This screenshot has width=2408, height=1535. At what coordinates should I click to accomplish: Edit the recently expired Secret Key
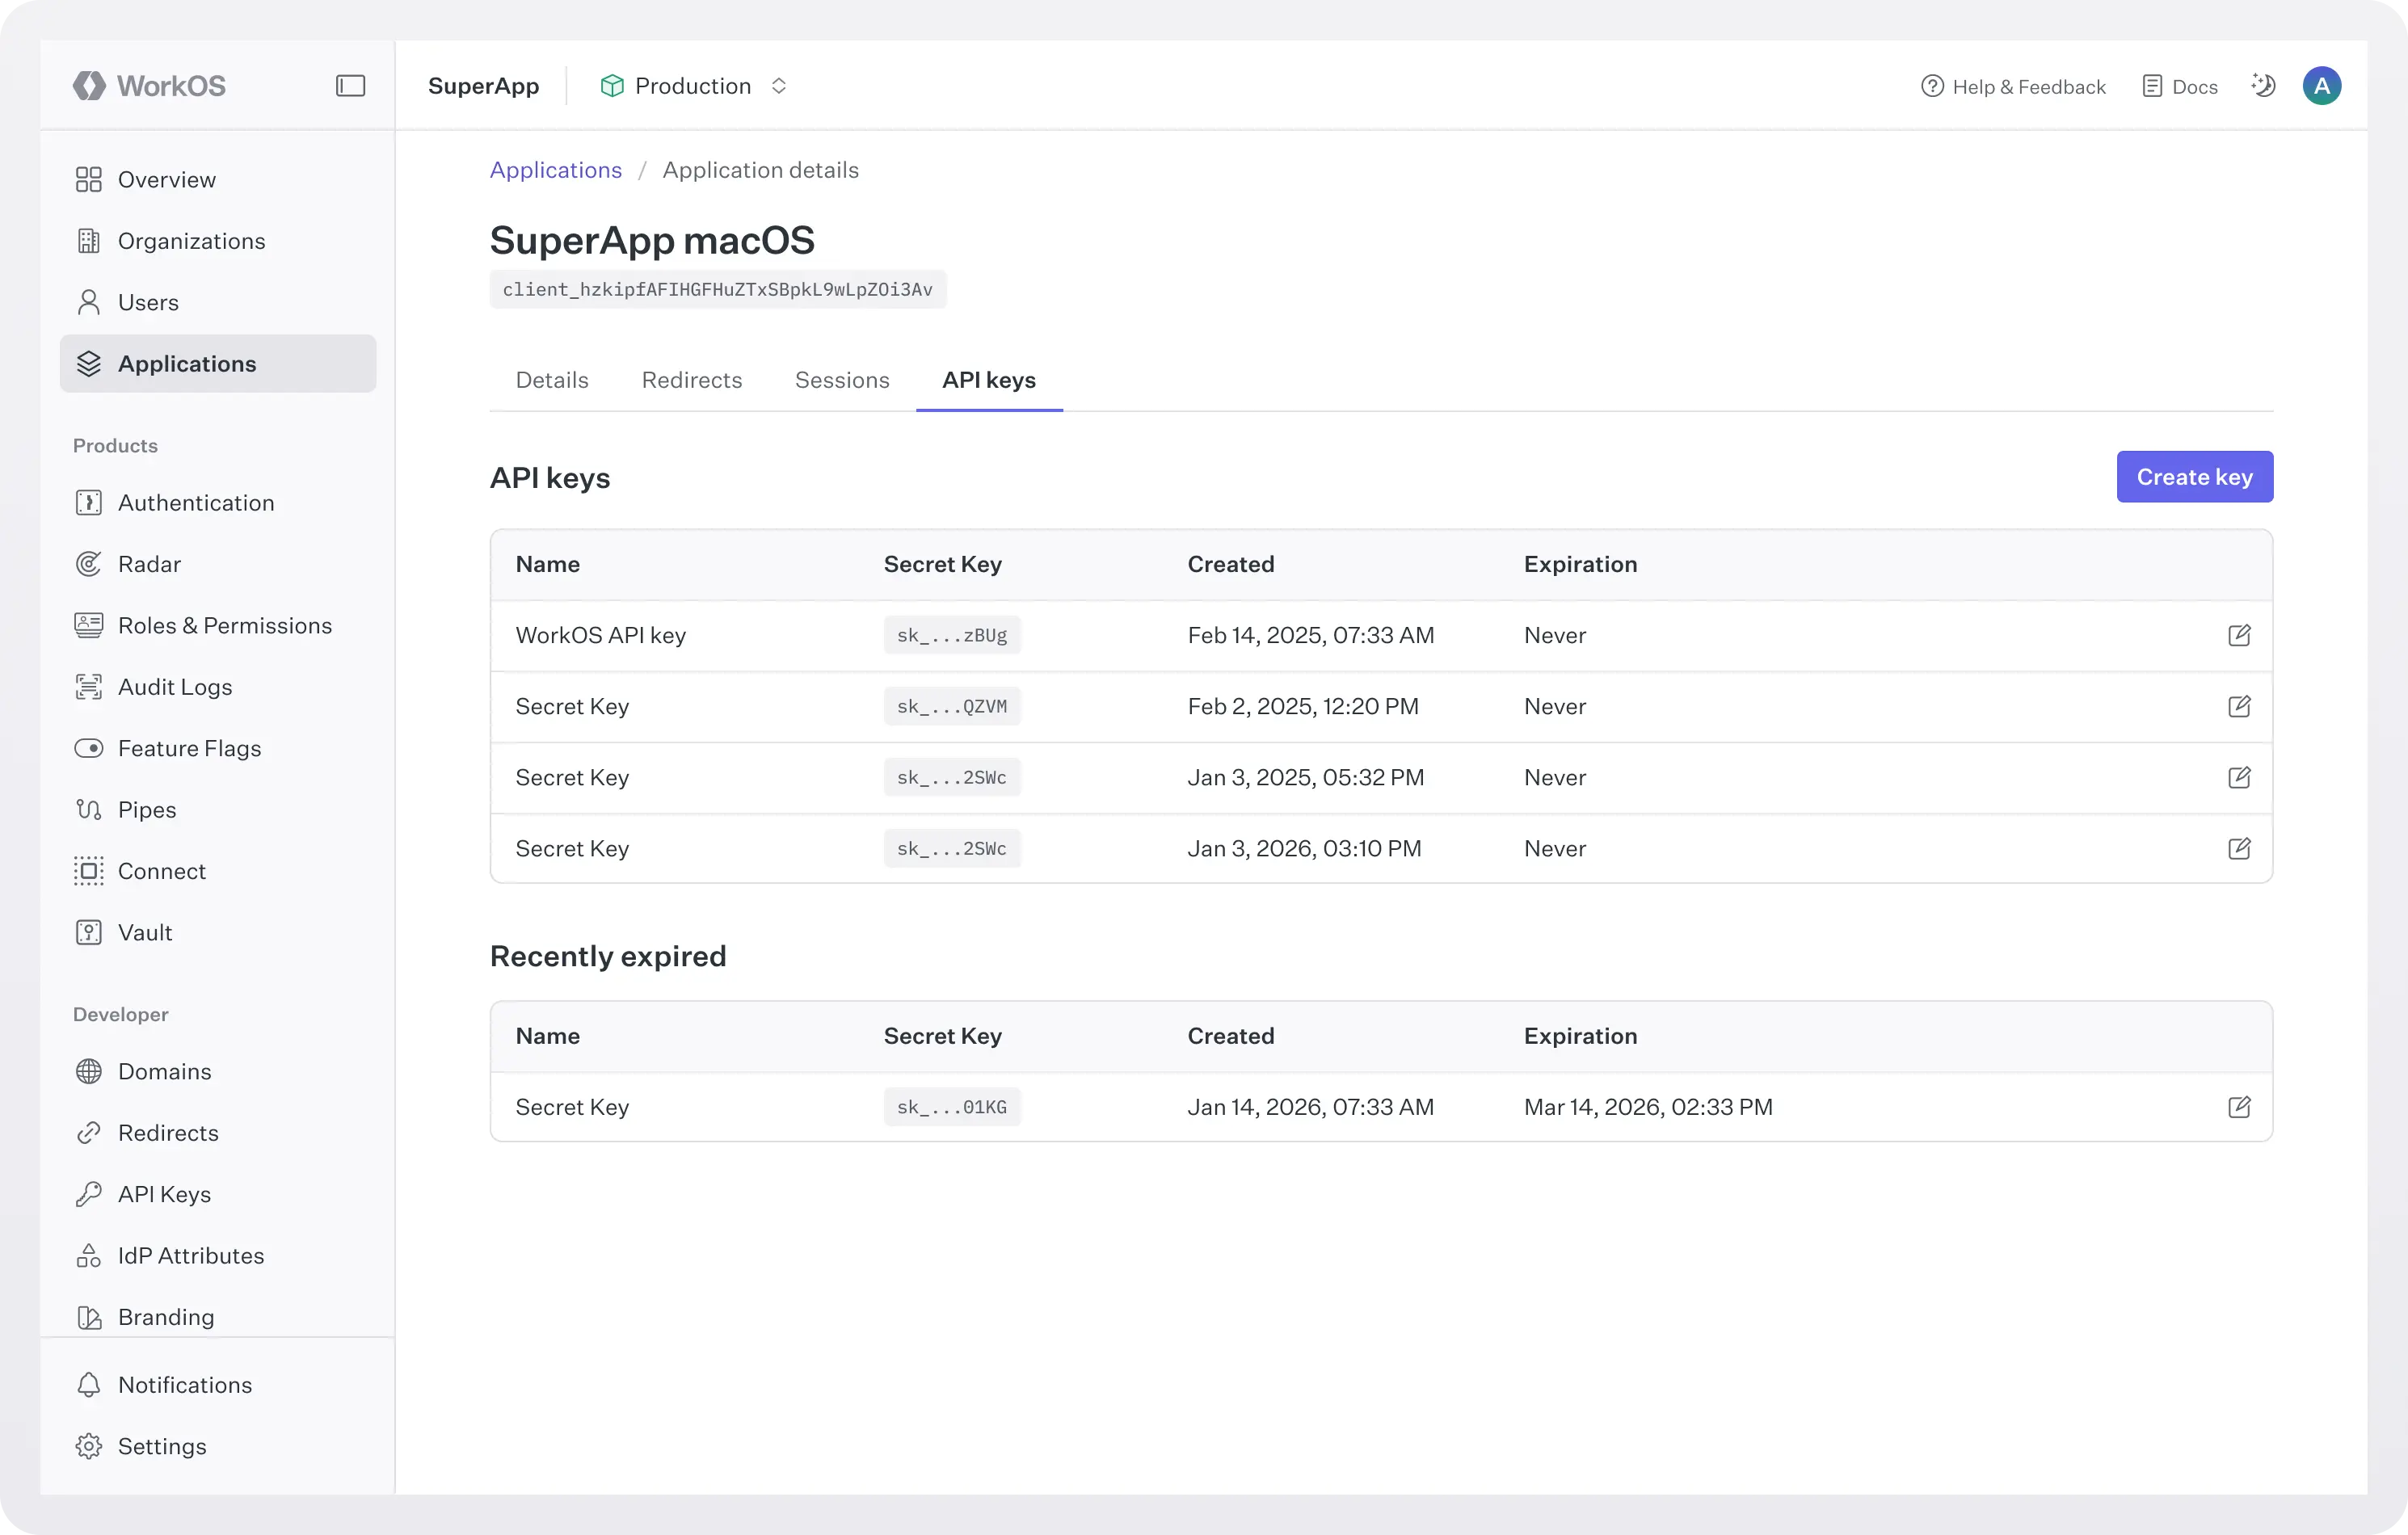coord(2240,1107)
